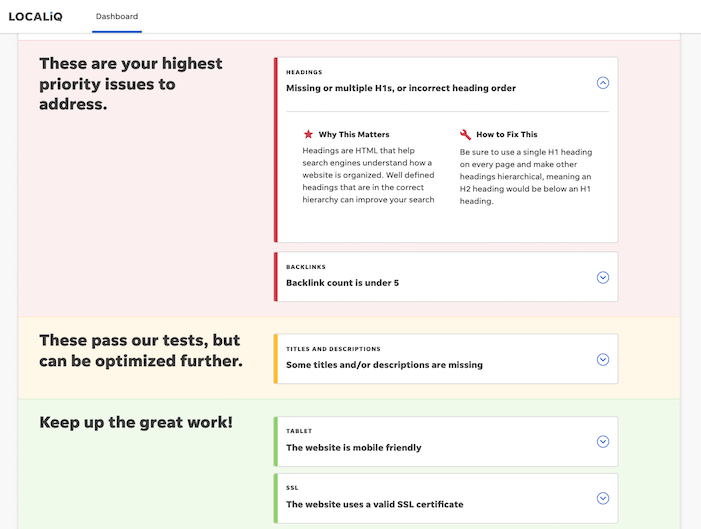The width and height of the screenshot is (701, 529).
Task: Select 'Some titles and/or descriptions are missing'
Action: 384,365
